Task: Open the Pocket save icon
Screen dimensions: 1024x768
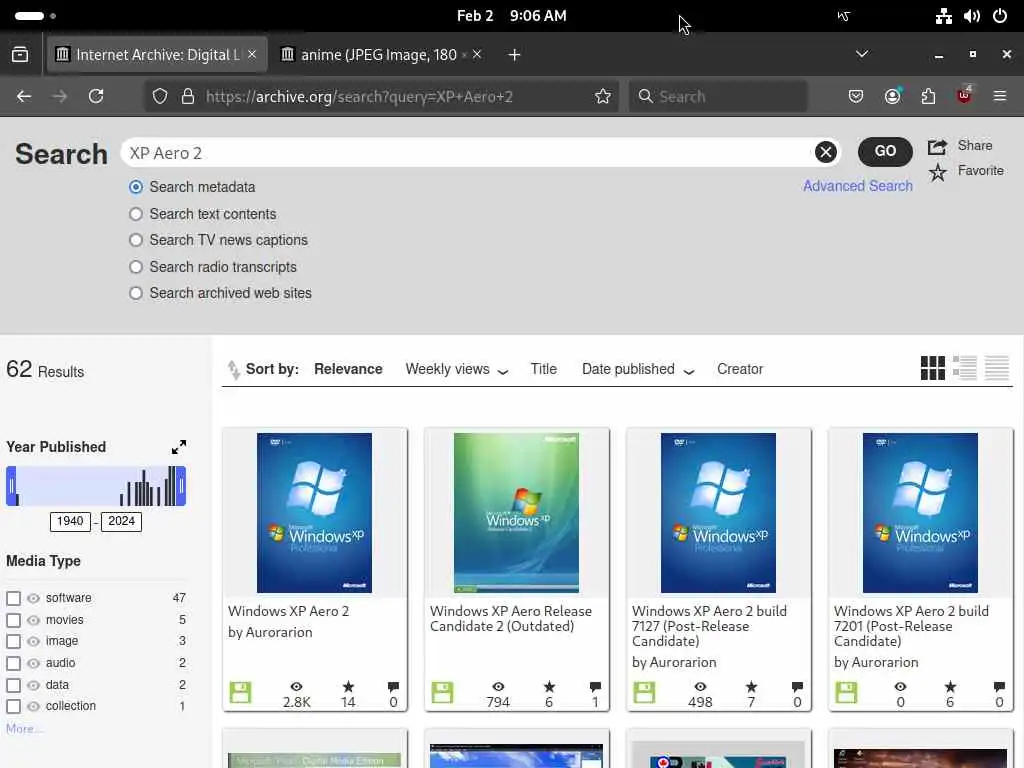Action: click(856, 97)
